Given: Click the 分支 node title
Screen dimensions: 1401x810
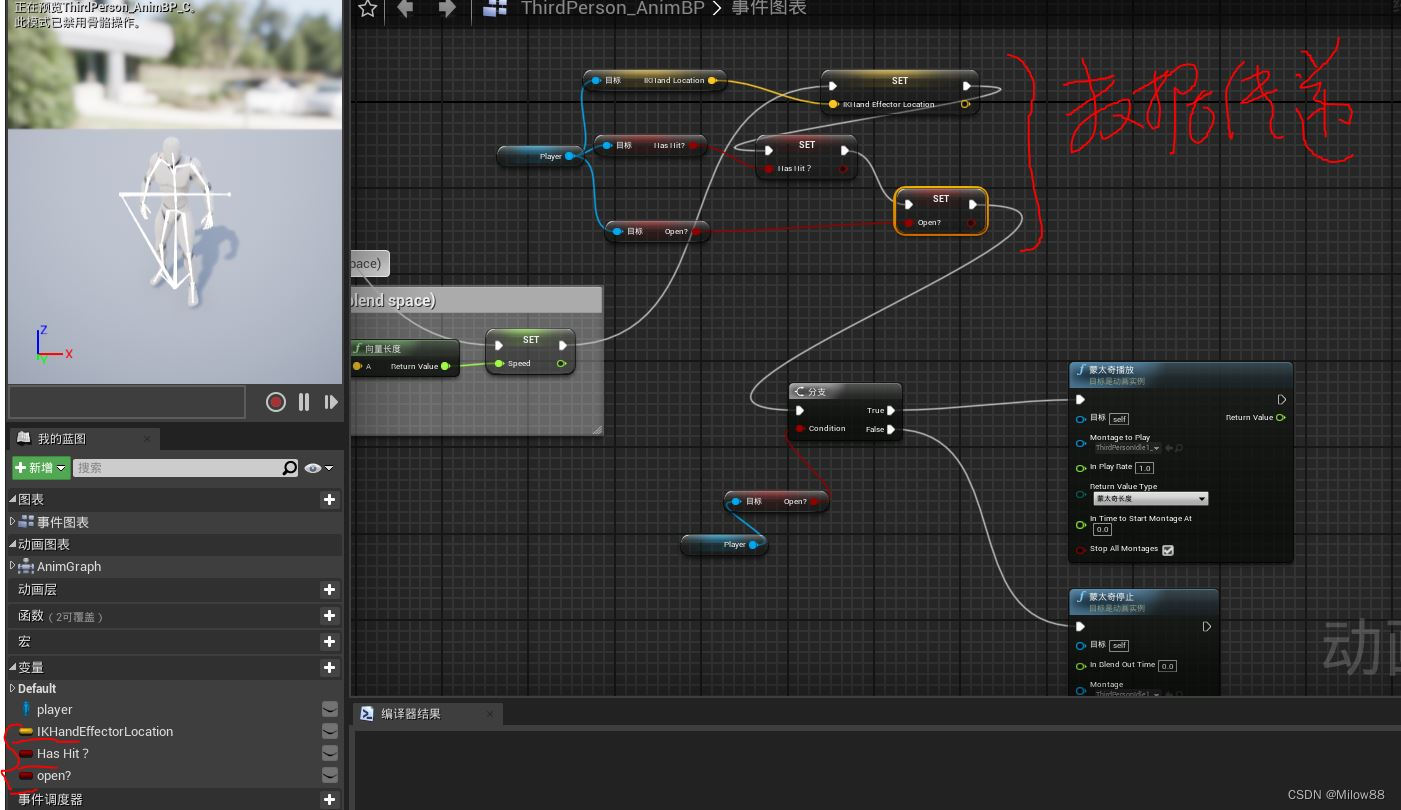Looking at the screenshot, I should (x=816, y=391).
